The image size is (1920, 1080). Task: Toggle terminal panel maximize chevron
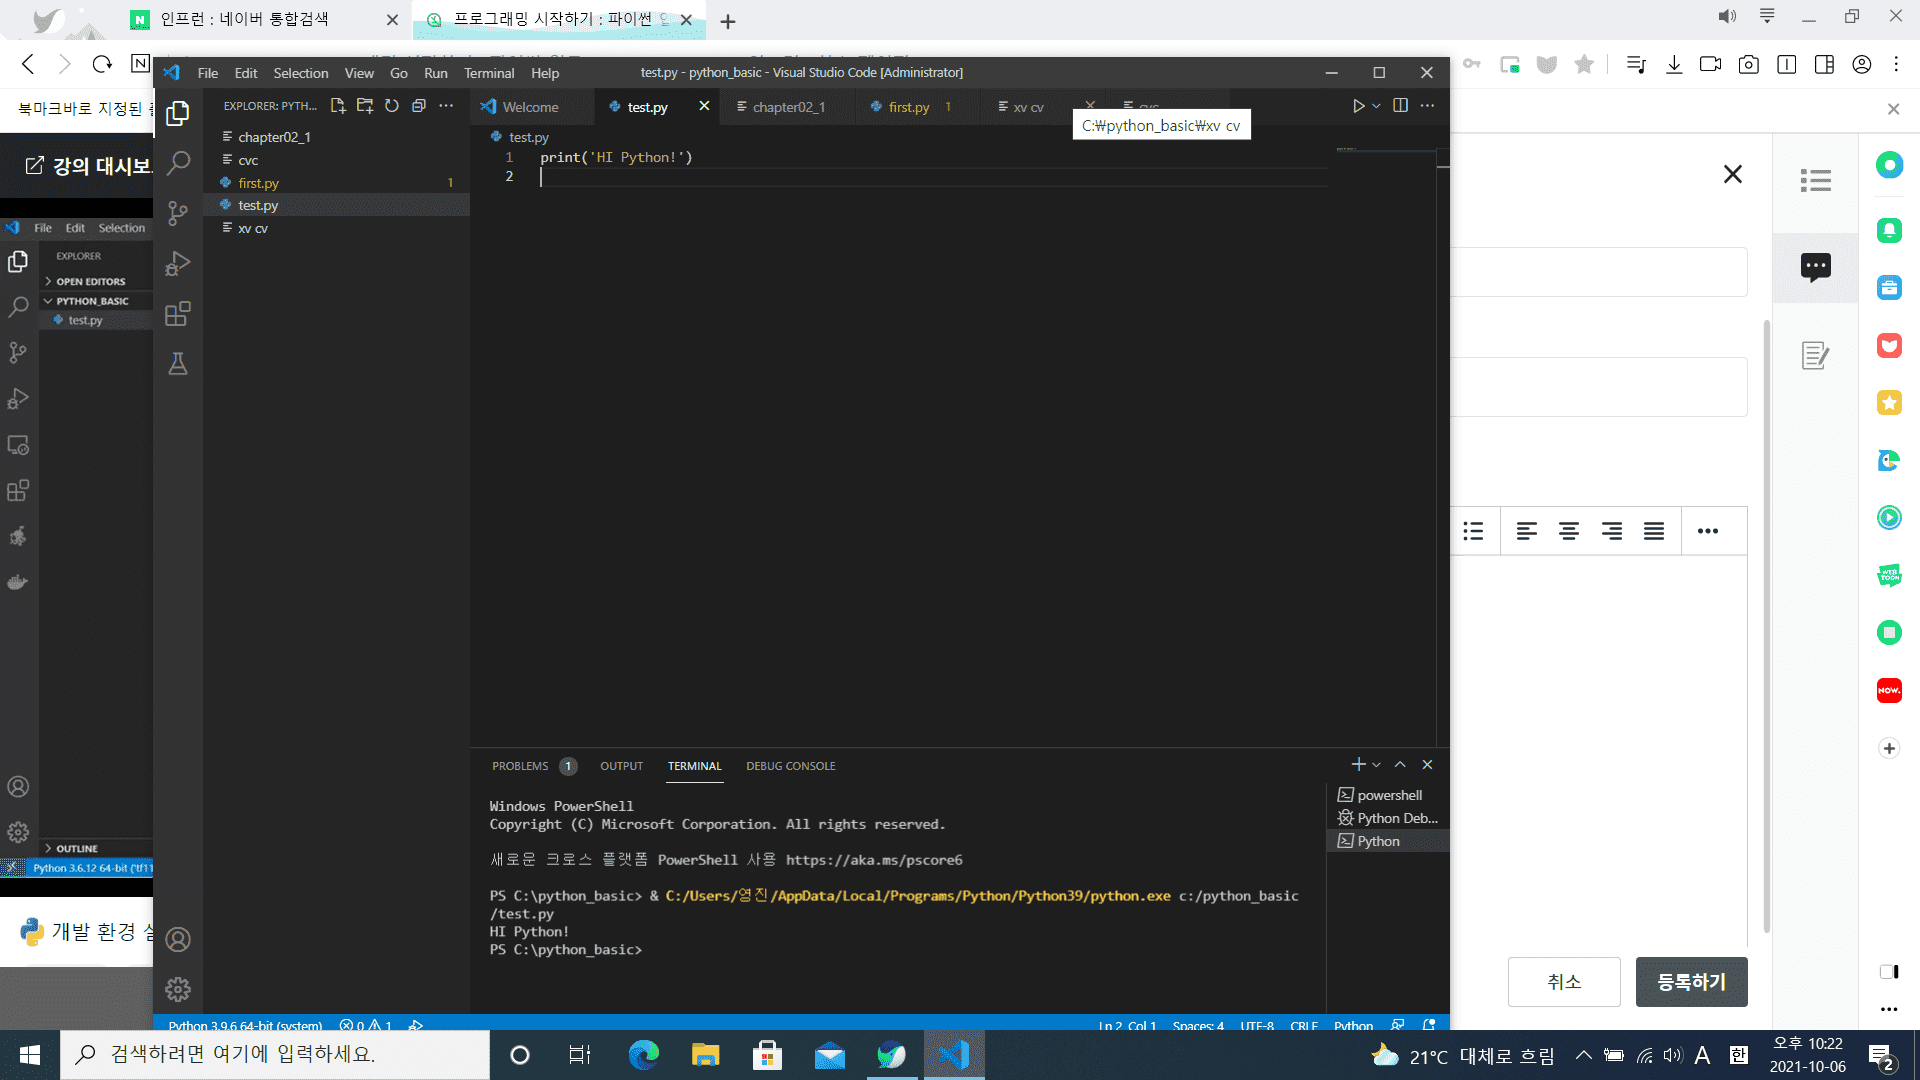click(1400, 765)
